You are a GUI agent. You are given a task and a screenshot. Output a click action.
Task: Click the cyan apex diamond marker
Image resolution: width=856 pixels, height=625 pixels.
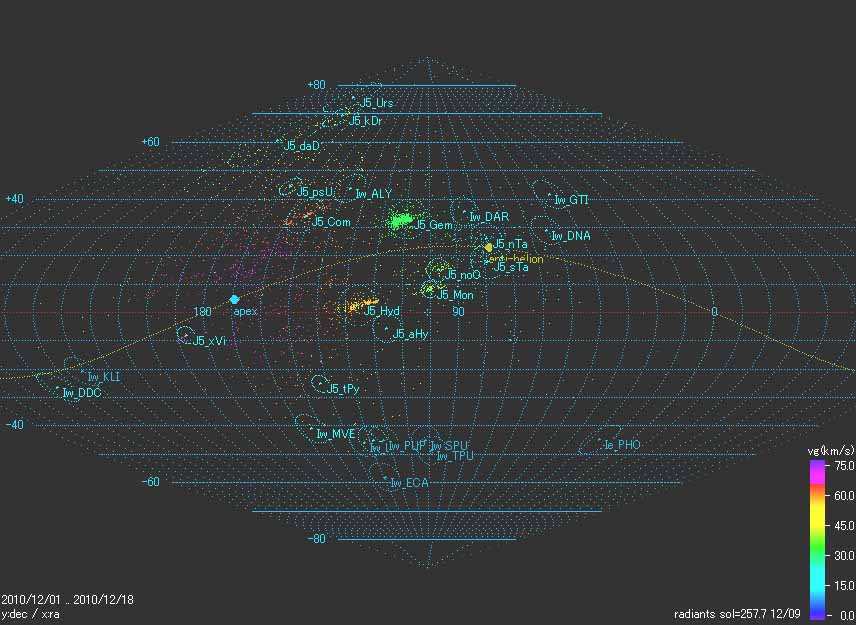tap(234, 299)
